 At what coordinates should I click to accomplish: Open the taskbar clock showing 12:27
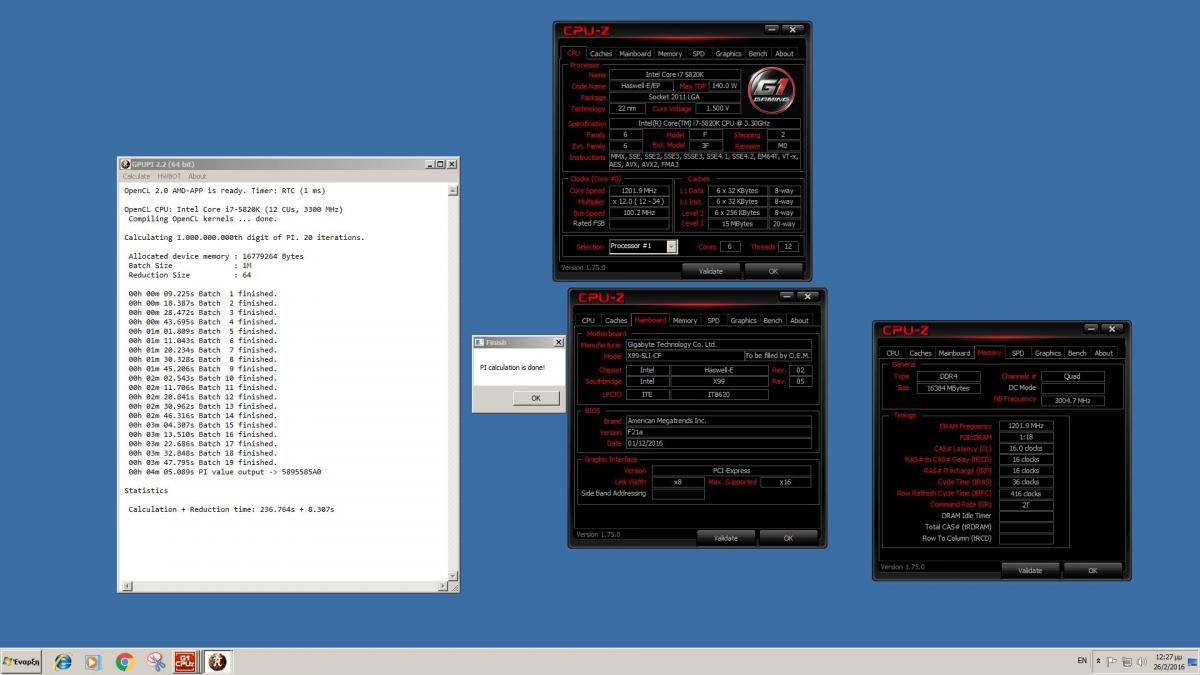1170,661
